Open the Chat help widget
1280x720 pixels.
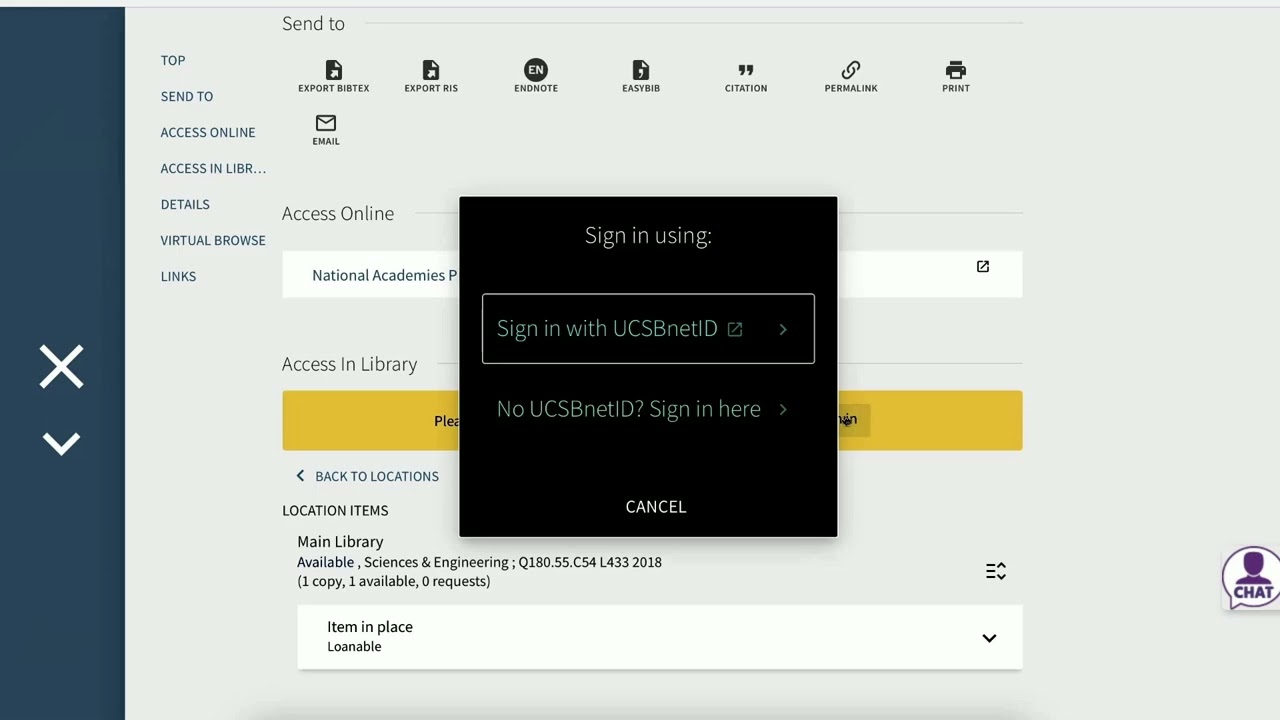(1252, 577)
